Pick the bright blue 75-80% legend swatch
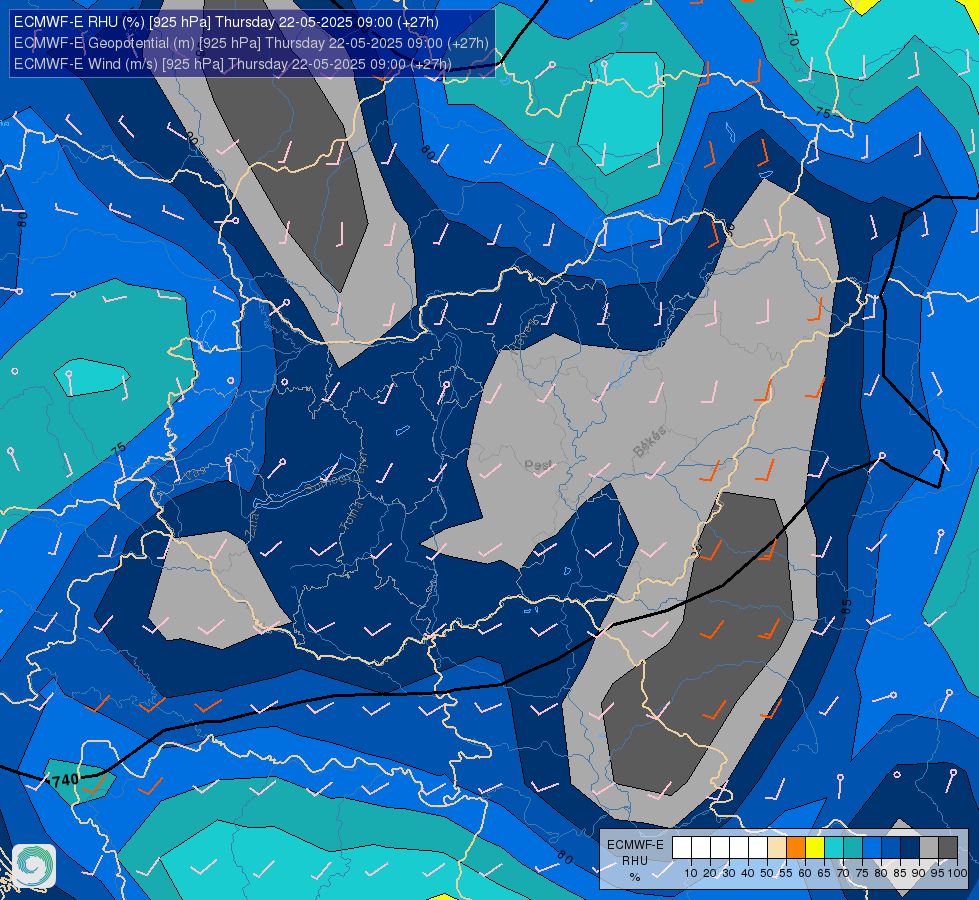Screen dimensions: 979x900 tap(872, 848)
